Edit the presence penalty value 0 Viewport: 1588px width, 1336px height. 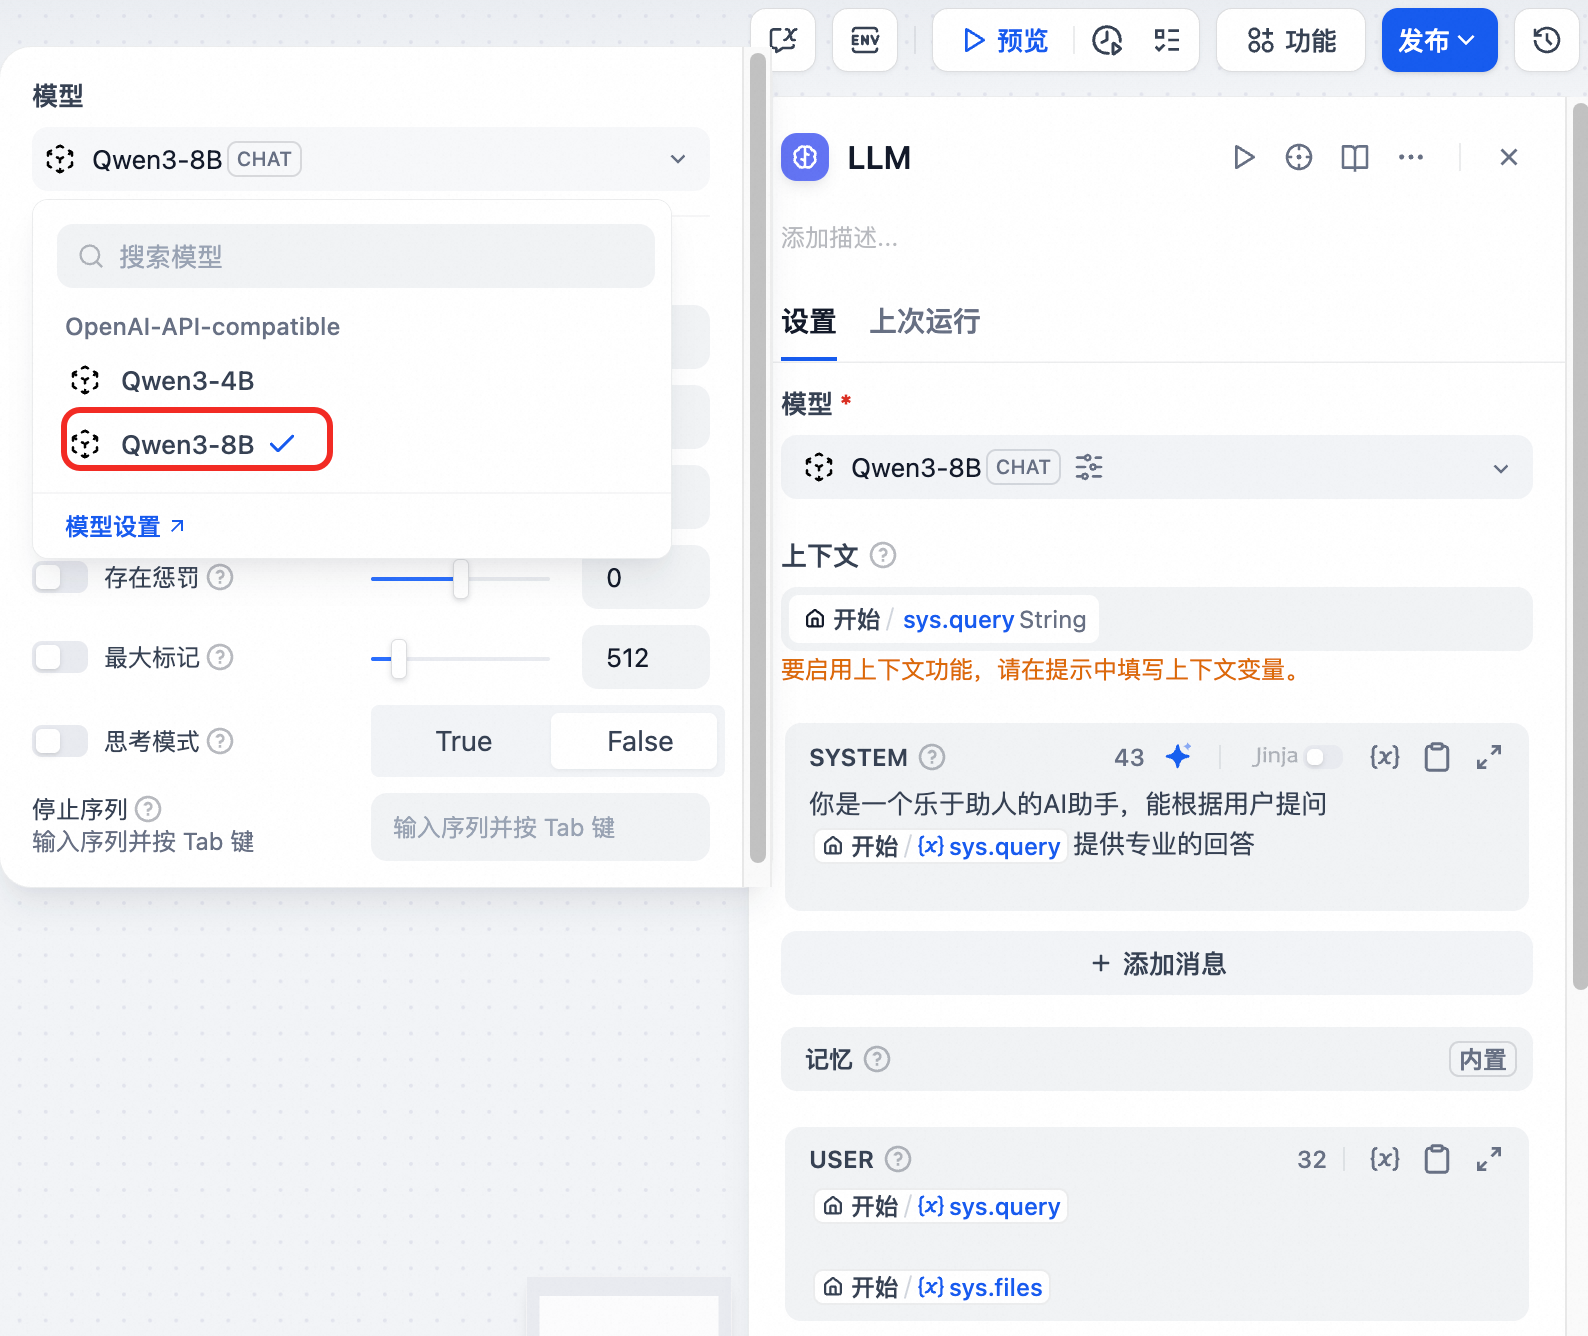(x=646, y=577)
